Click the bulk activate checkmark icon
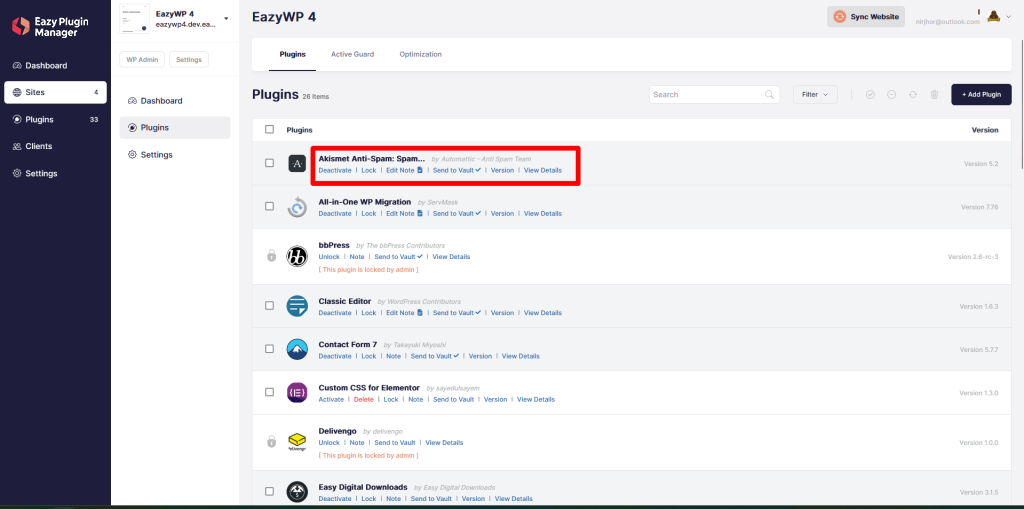This screenshot has height=509, width=1024. [870, 95]
